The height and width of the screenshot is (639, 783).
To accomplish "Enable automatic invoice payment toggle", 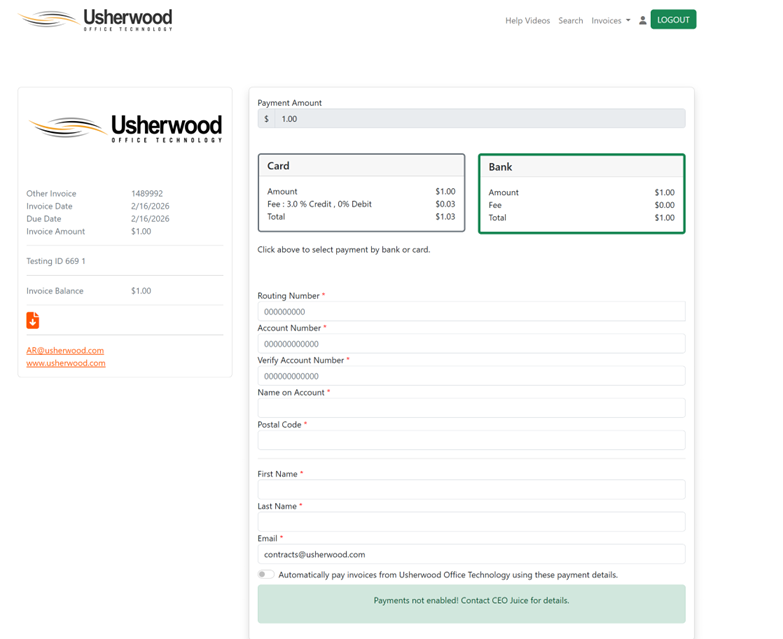I will click(x=266, y=575).
